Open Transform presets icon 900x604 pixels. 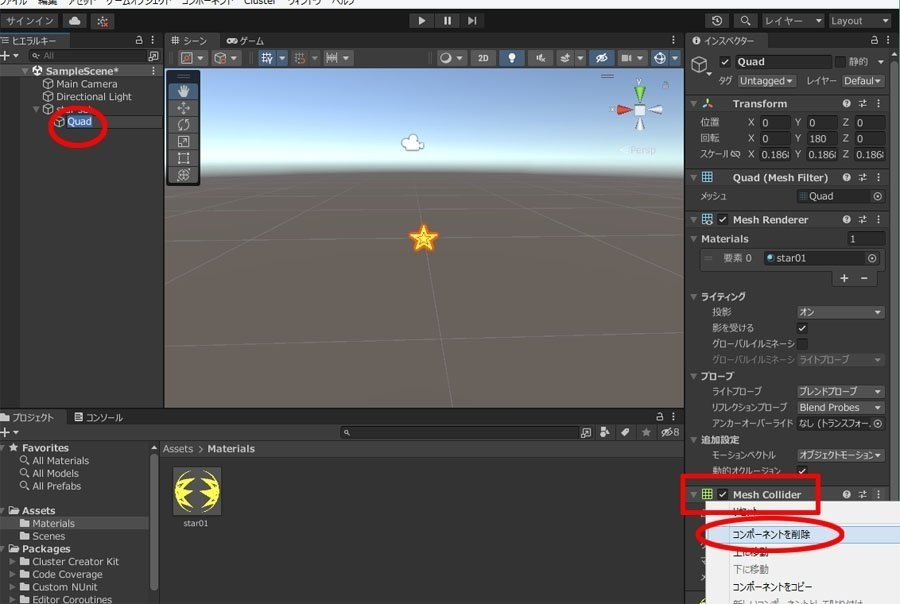(862, 103)
